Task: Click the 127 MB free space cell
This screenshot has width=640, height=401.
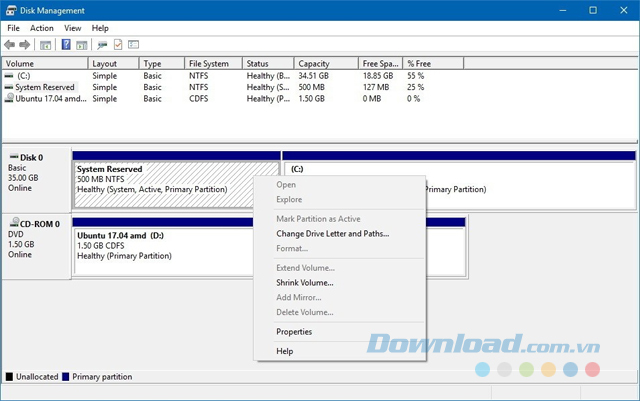Action: tap(376, 87)
